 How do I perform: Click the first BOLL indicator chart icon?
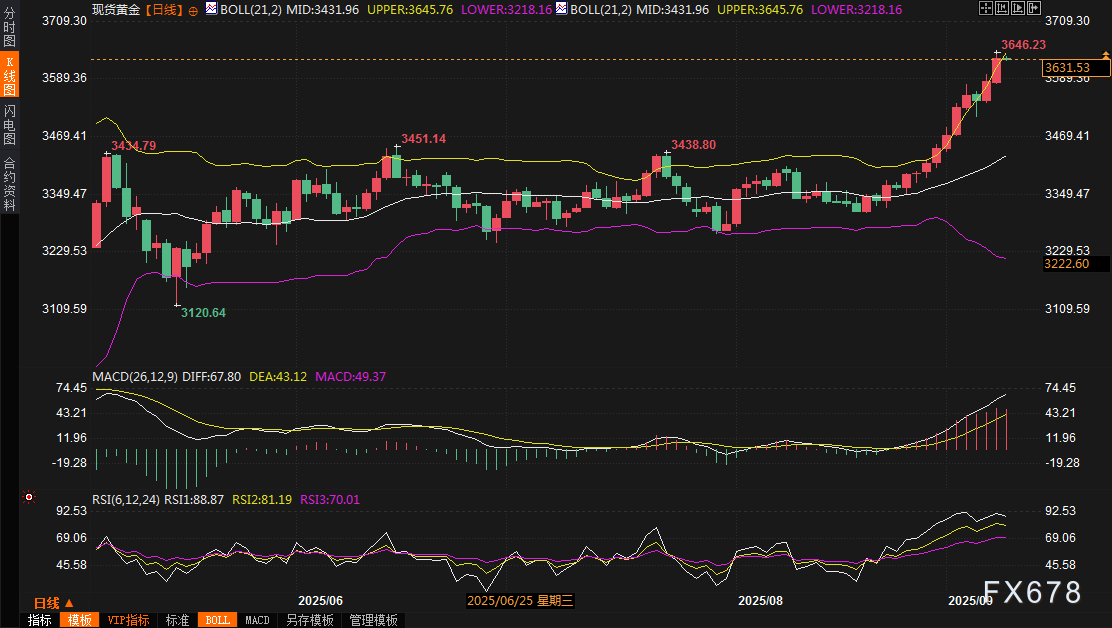tap(209, 9)
